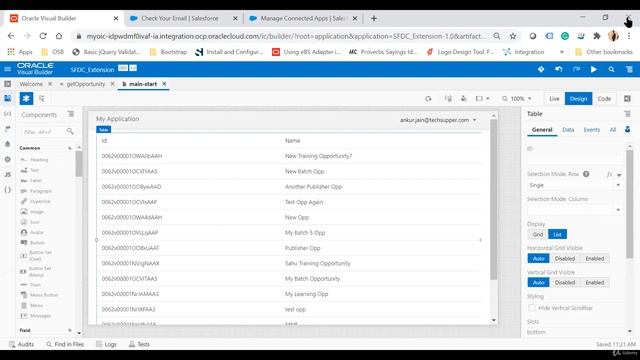
Task: Open the Oracle Visual Builder hamburger menu
Action: pos(7,69)
